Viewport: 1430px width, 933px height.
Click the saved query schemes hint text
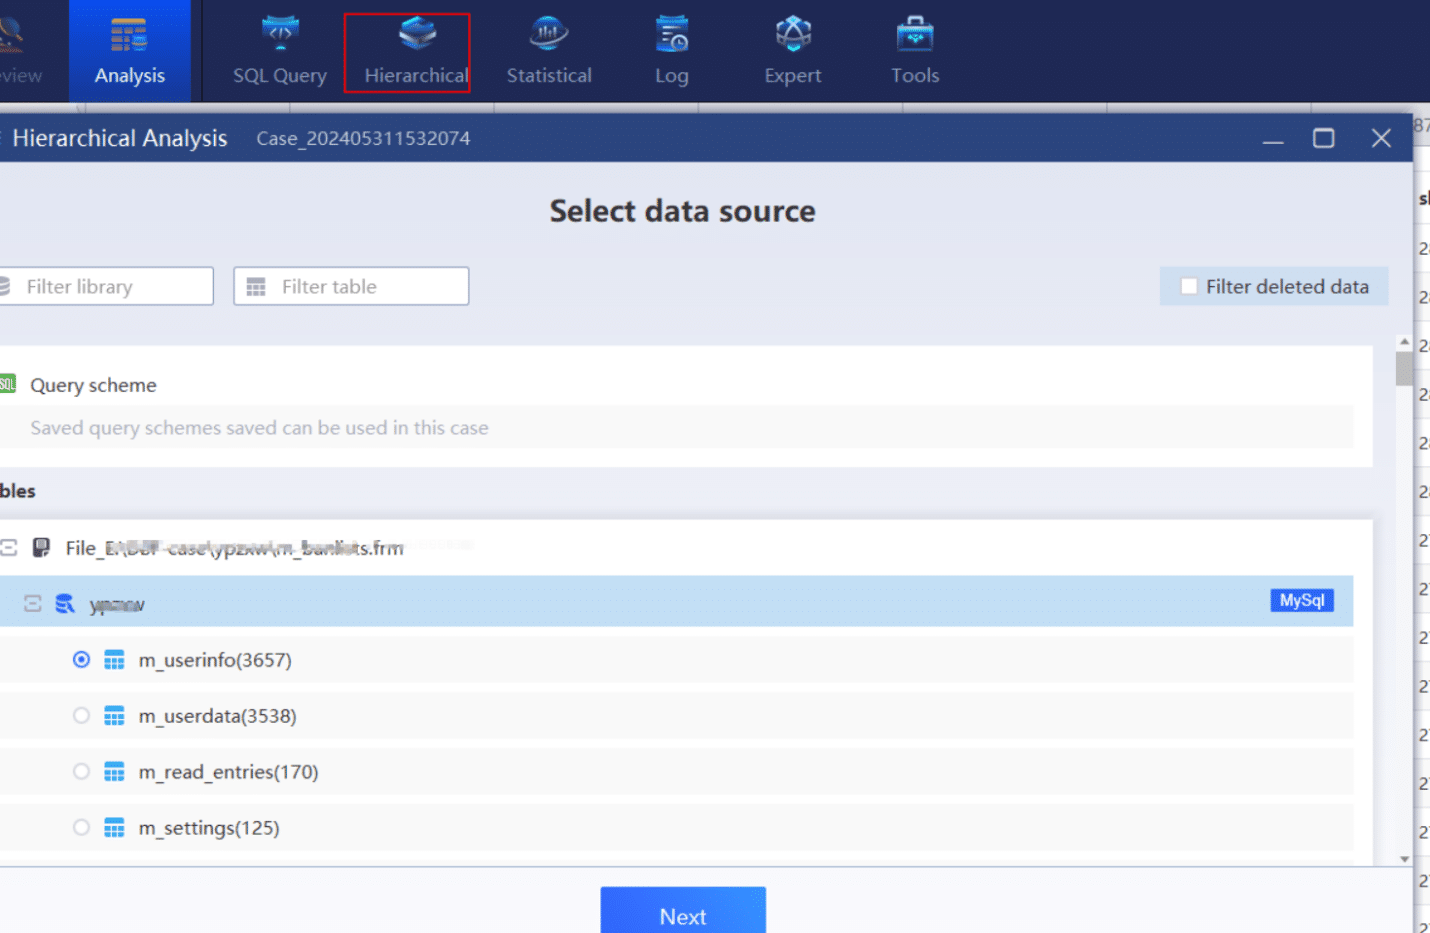point(259,428)
